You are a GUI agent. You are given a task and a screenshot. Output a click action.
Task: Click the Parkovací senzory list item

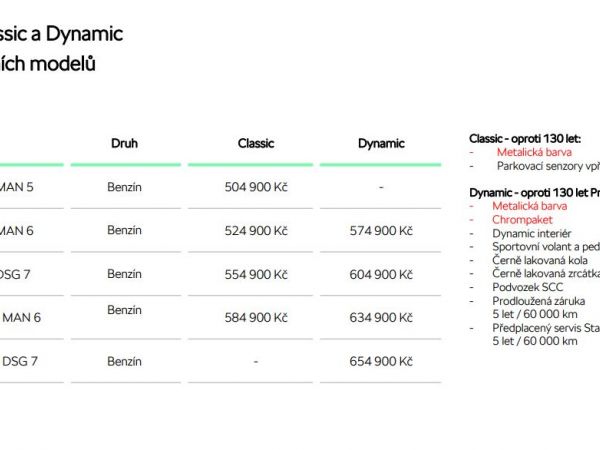(x=547, y=165)
